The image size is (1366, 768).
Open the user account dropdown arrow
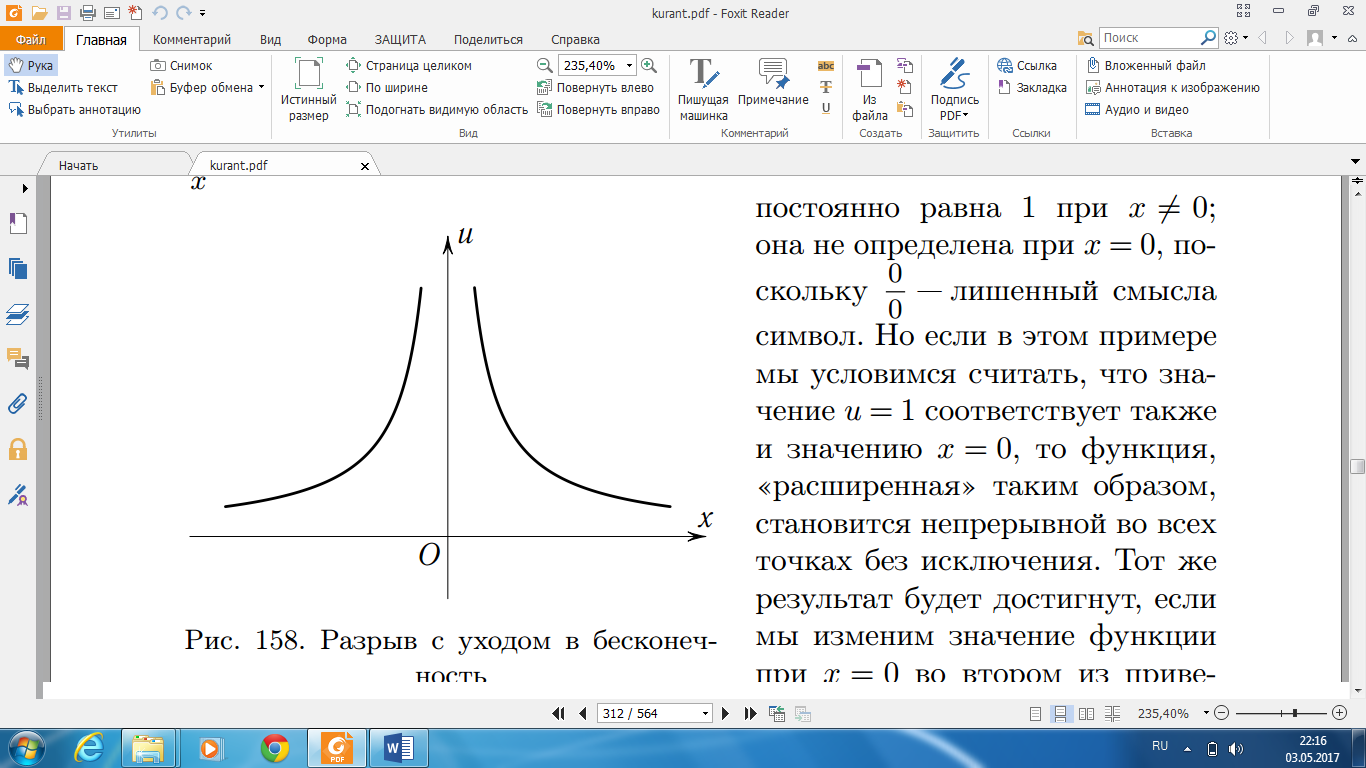click(x=1335, y=37)
